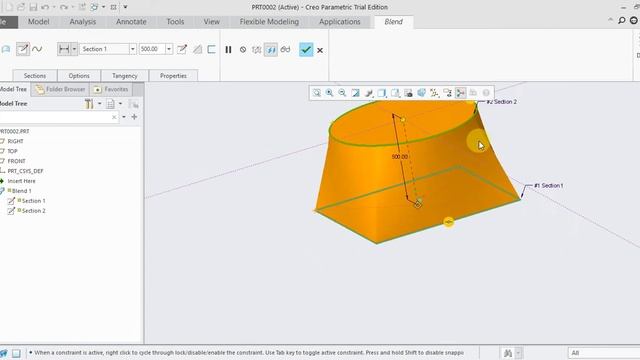Switch to the Folder Browser tab
This screenshot has height=360, width=640.
tap(60, 89)
